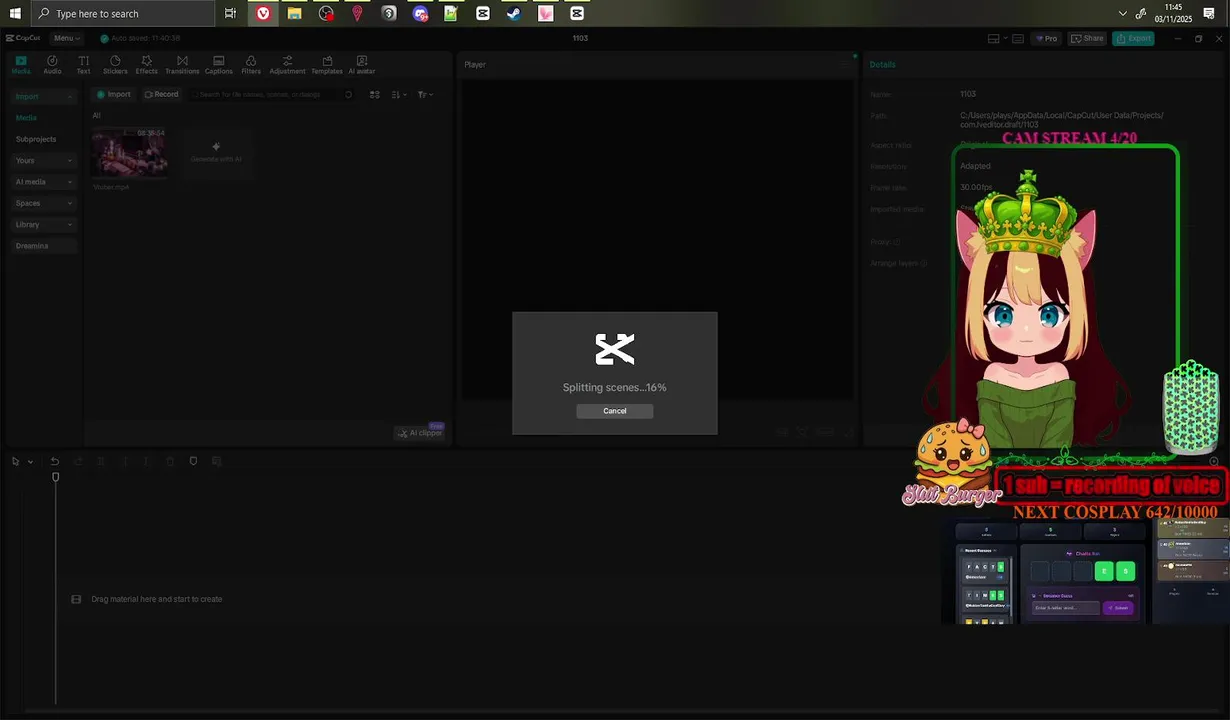The width and height of the screenshot is (1230, 720).
Task: Select Media in the sidebar
Action: (27, 118)
